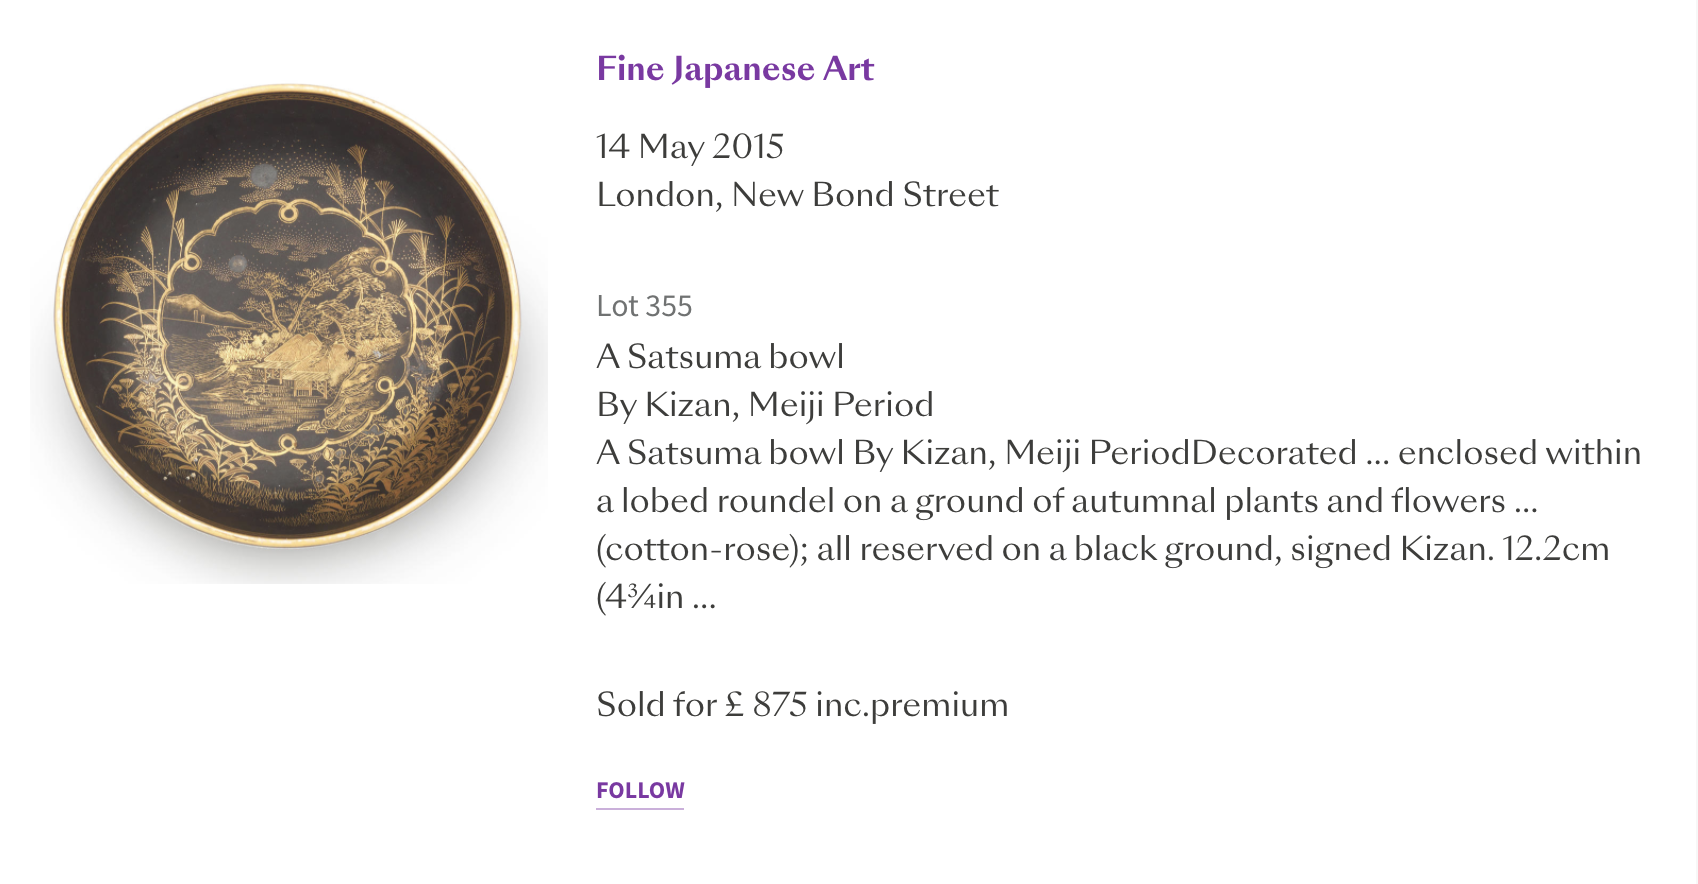
Task: Click the 14 May 2015 sale date
Action: [690, 147]
